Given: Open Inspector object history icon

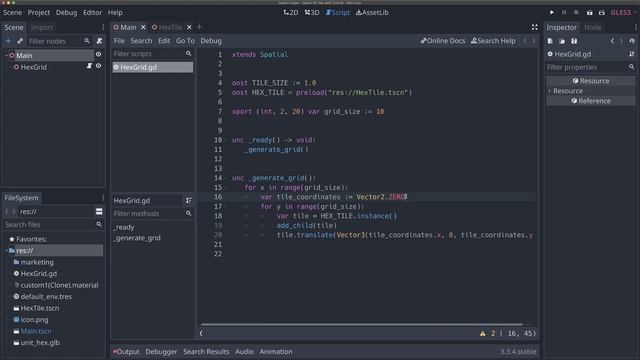Looking at the screenshot, I should (632, 41).
